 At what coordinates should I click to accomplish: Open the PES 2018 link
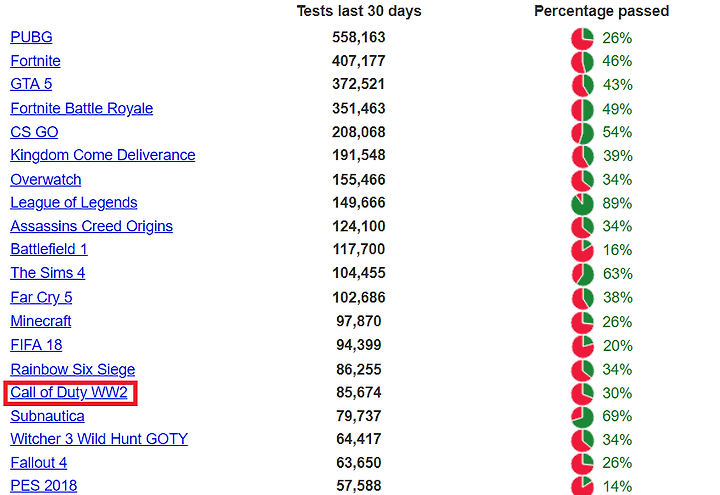[x=44, y=486]
